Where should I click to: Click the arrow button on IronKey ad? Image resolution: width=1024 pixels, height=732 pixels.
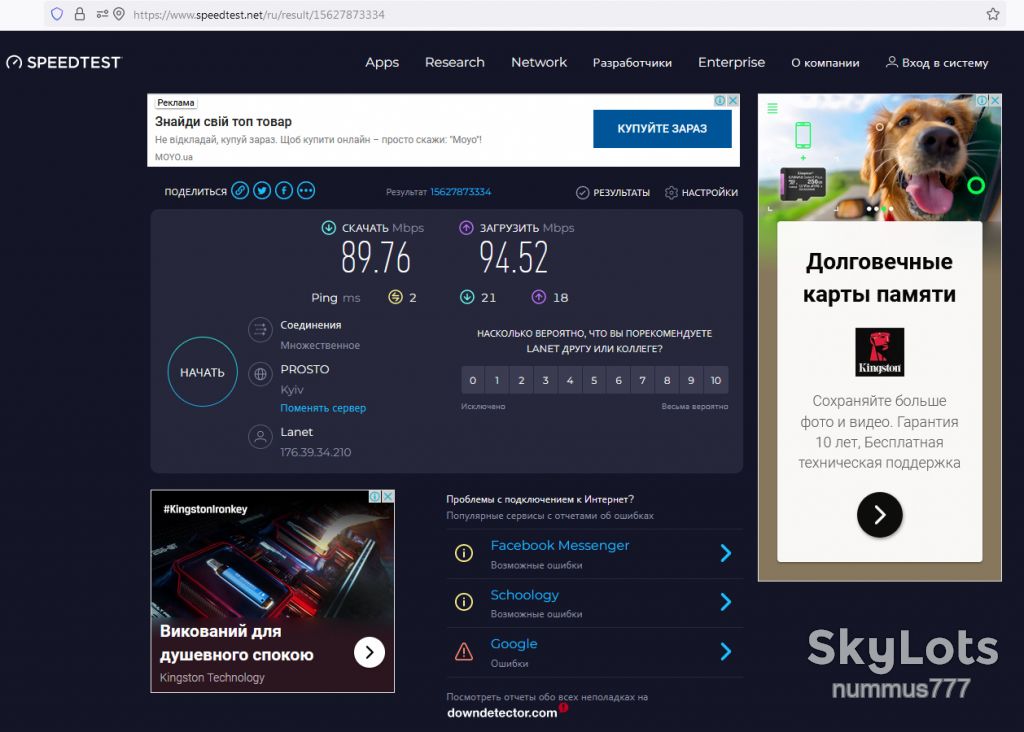pyautogui.click(x=370, y=652)
